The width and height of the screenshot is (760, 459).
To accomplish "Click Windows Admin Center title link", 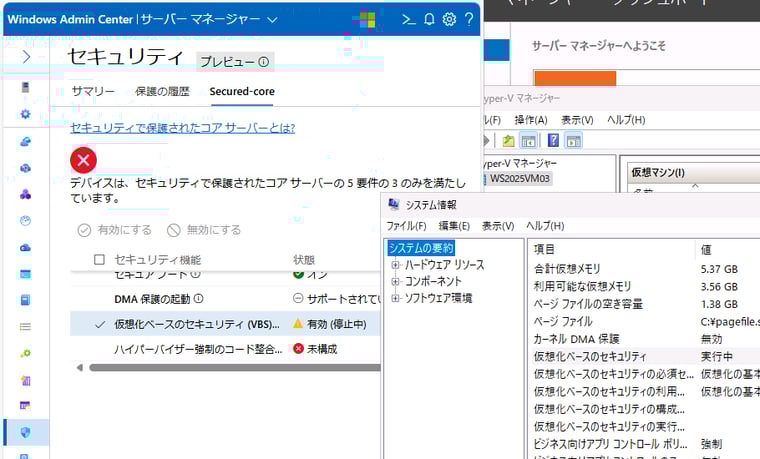I will (x=70, y=19).
